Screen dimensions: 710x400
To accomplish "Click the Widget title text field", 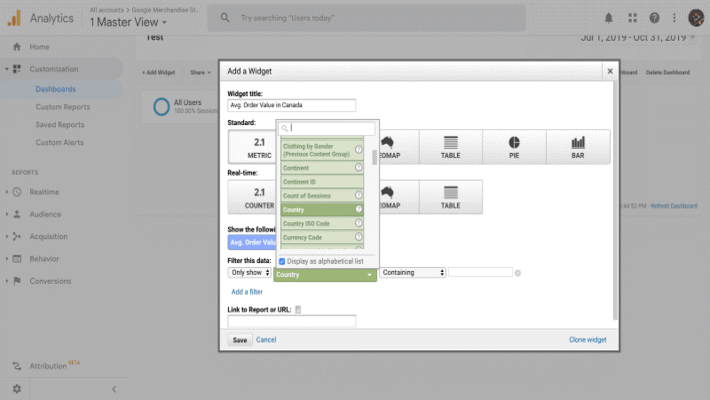I will pos(292,105).
